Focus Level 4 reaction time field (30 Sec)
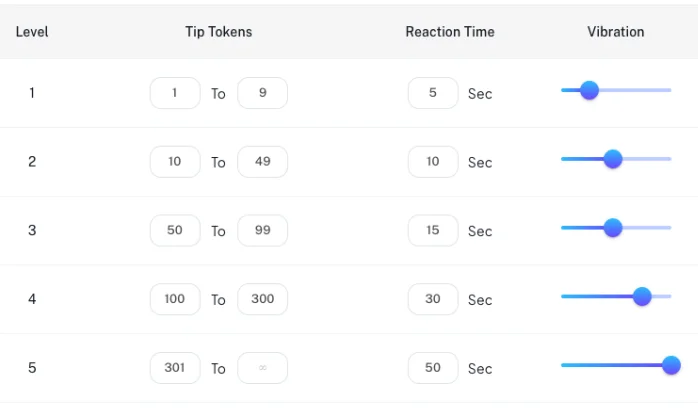698x409 pixels. click(433, 299)
